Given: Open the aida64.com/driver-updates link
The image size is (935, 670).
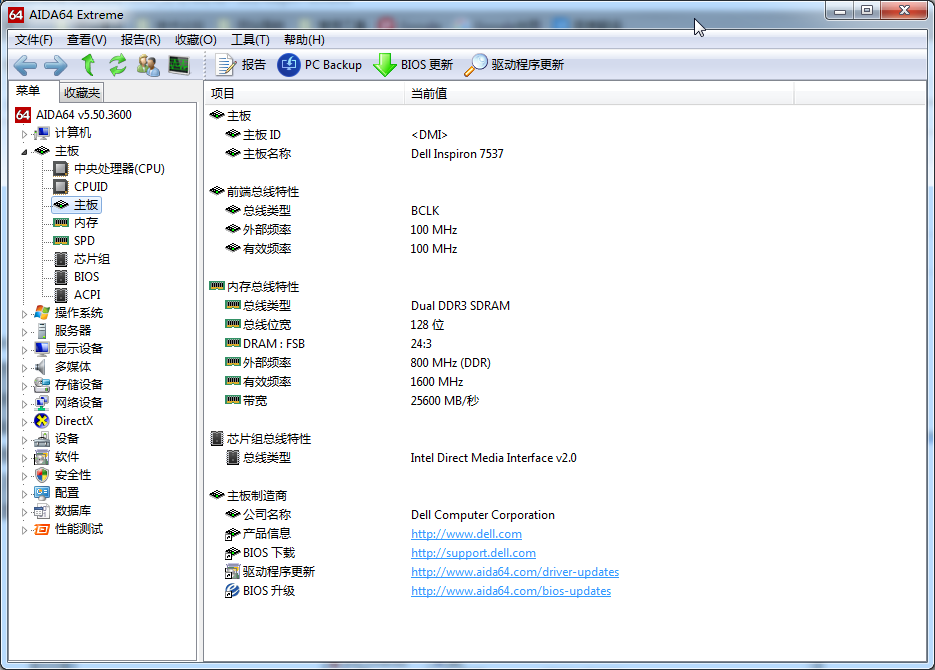Looking at the screenshot, I should pyautogui.click(x=515, y=572).
